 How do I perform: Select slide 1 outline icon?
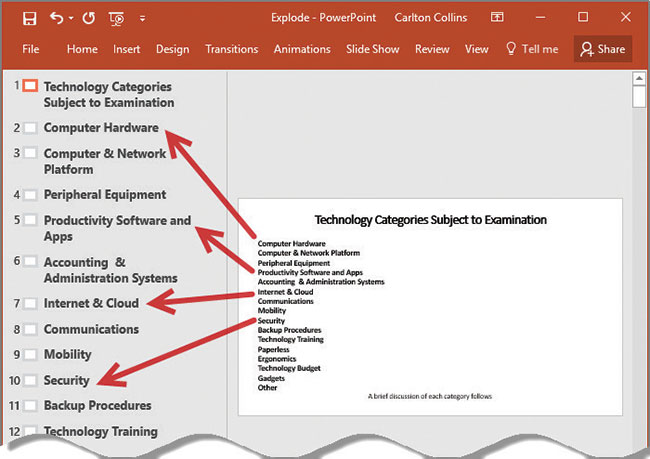pyautogui.click(x=30, y=87)
